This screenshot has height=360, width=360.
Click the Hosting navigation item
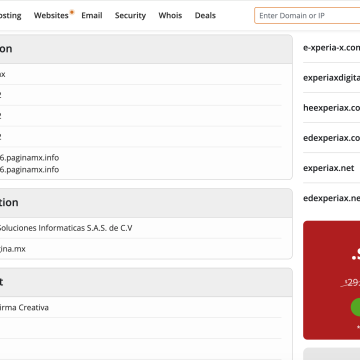[x=10, y=15]
